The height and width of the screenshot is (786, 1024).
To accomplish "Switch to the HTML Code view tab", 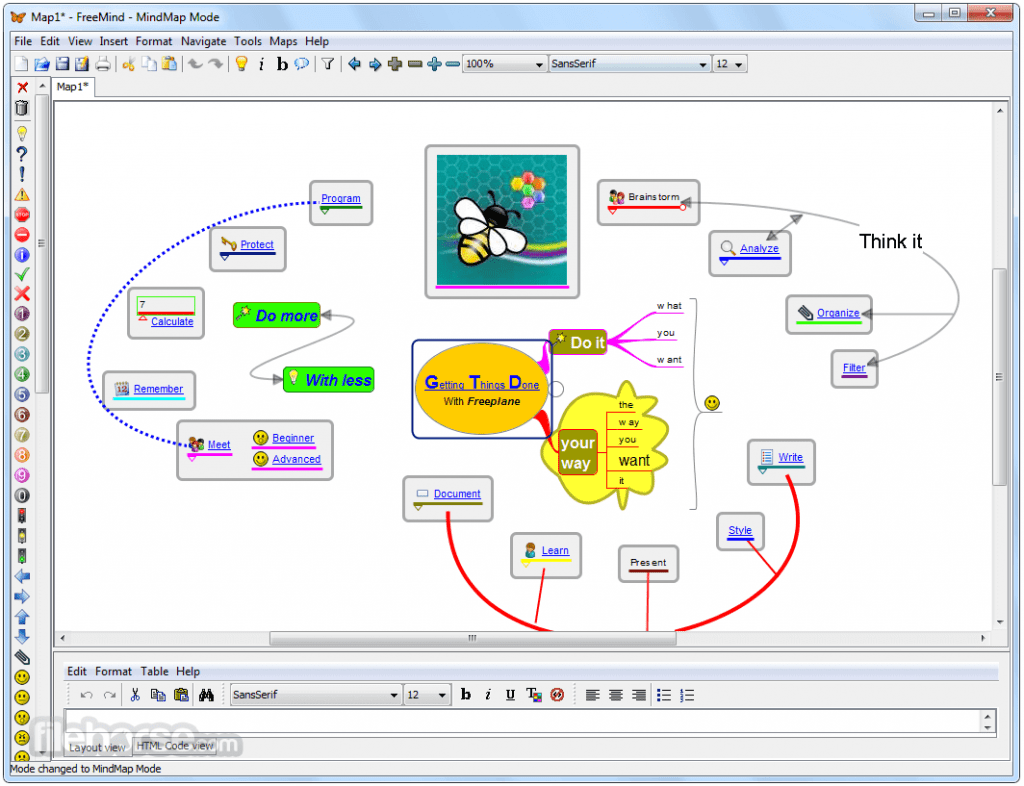I will (x=174, y=746).
